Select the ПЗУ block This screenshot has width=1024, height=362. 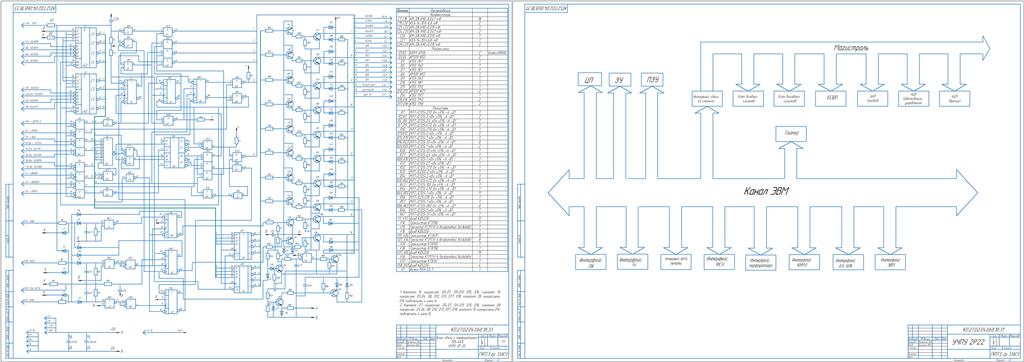[x=651, y=79]
